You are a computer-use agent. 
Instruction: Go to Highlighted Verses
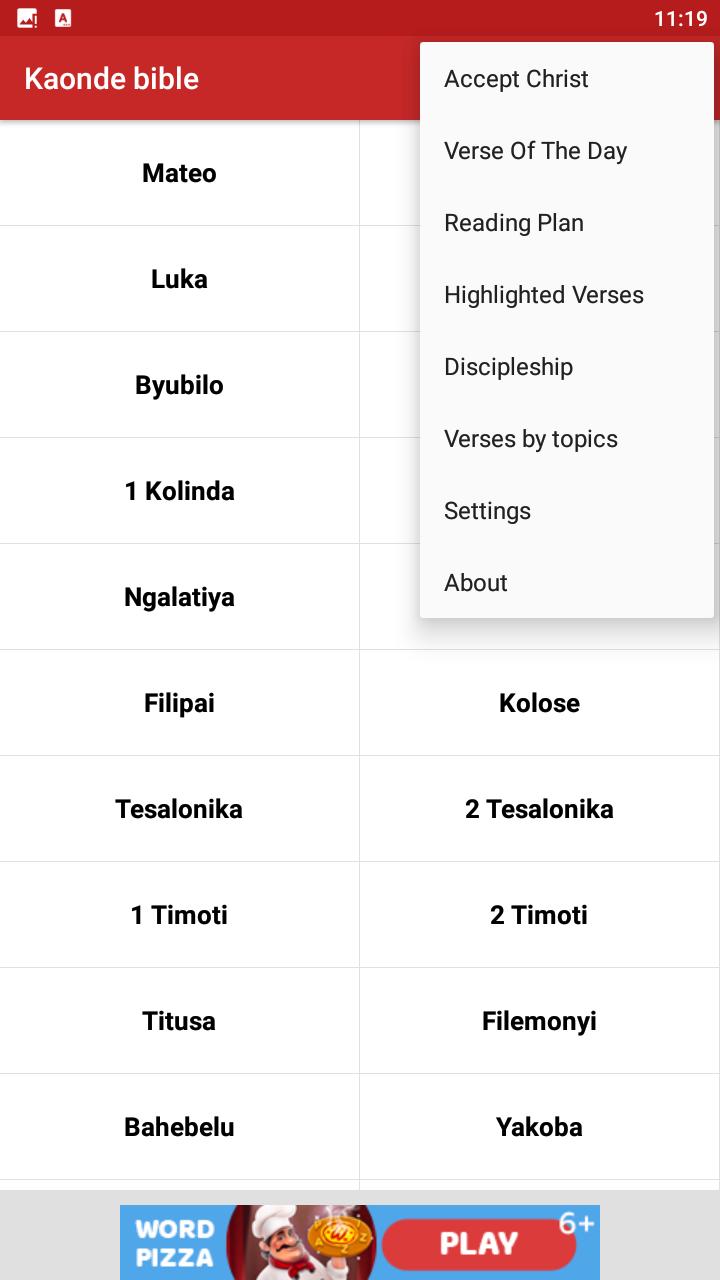pyautogui.click(x=567, y=295)
